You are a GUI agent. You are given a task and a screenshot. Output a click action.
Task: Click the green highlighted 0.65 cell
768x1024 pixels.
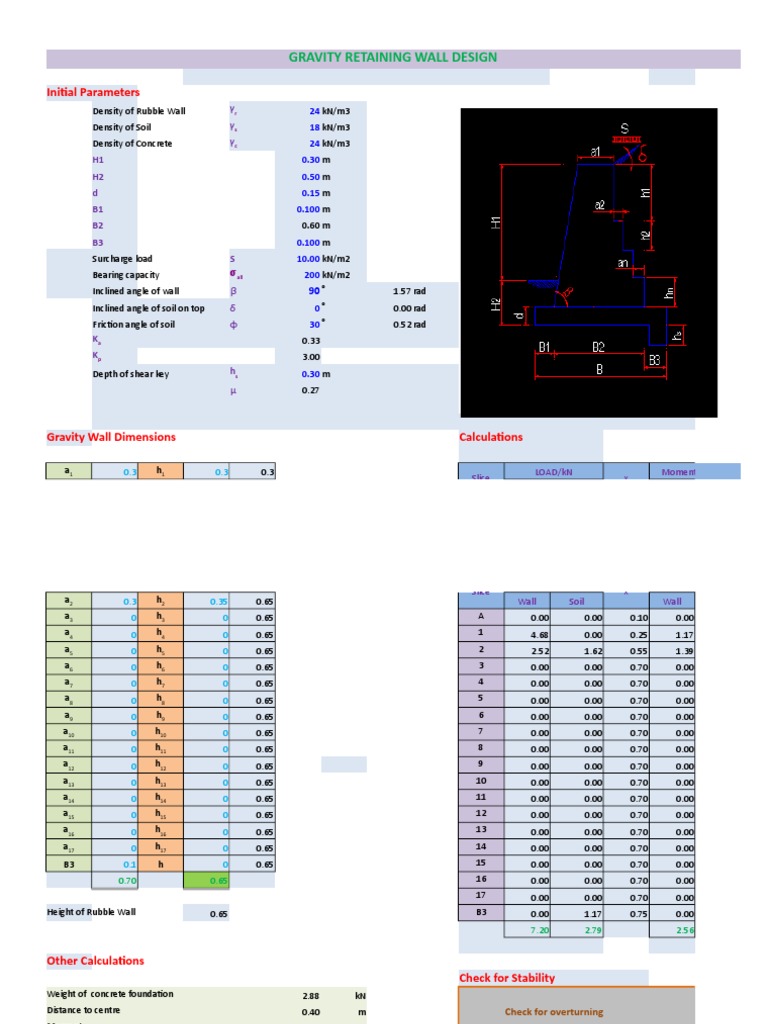[x=206, y=880]
